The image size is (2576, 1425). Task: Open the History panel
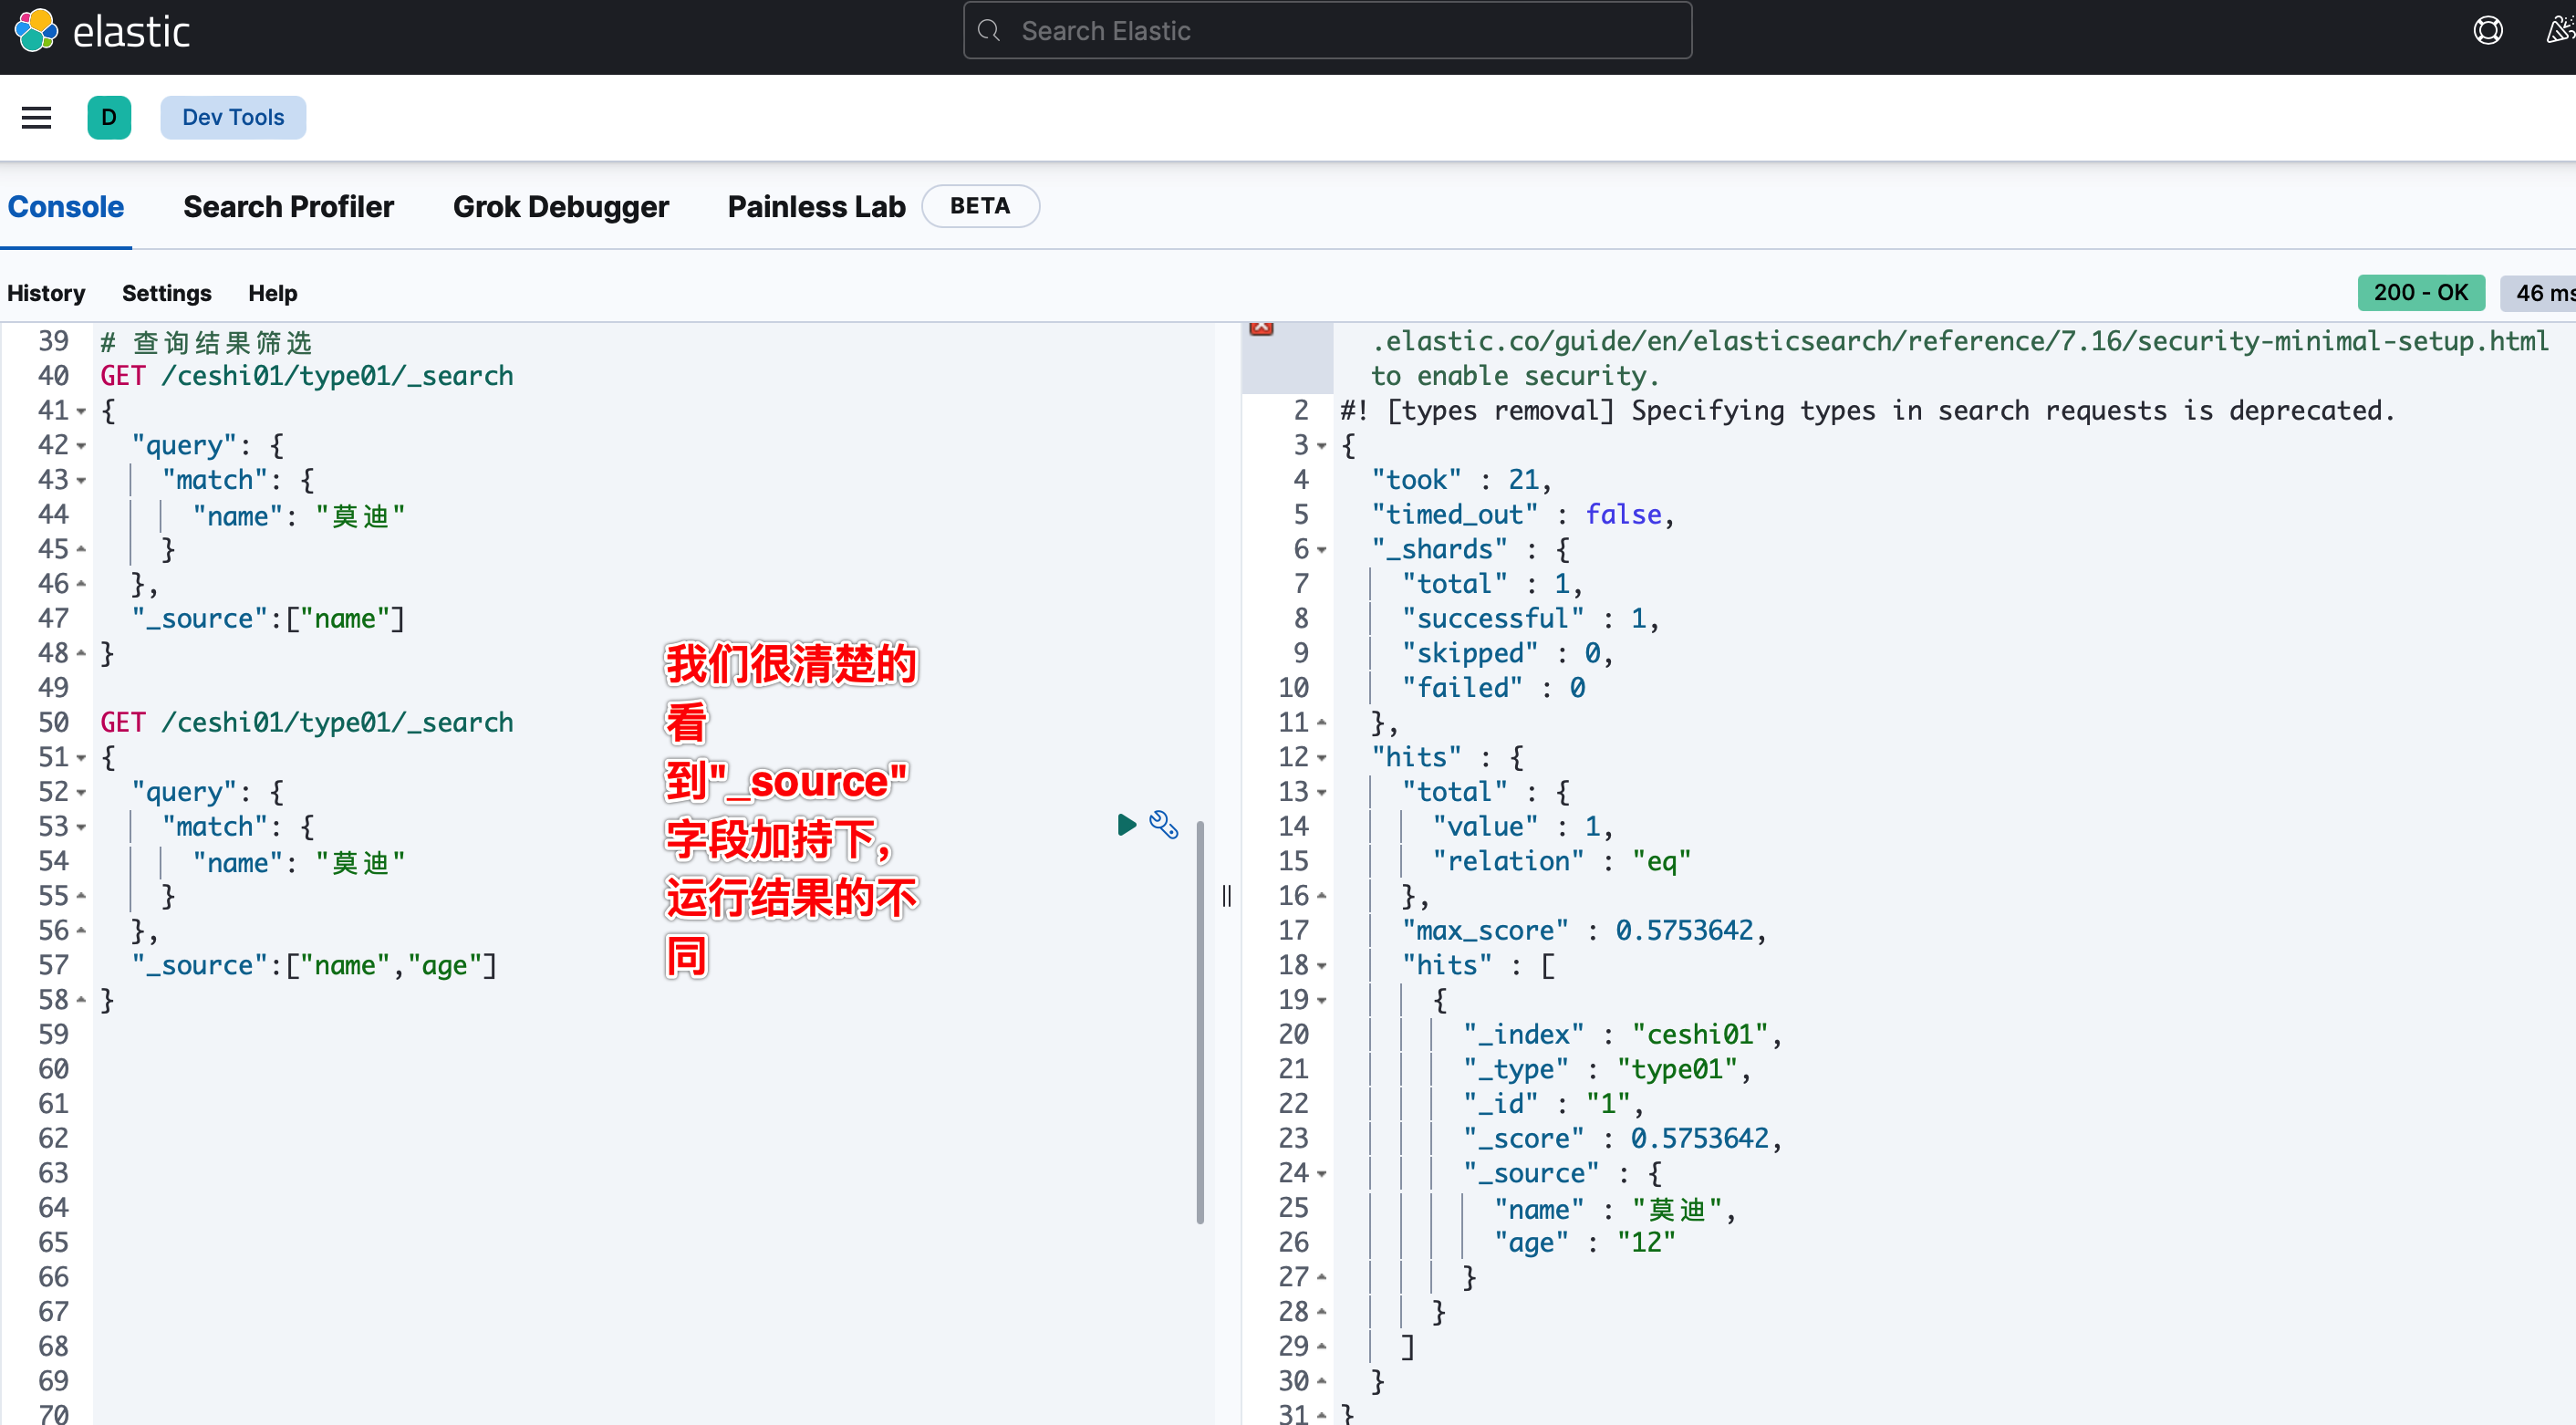pyautogui.click(x=46, y=293)
